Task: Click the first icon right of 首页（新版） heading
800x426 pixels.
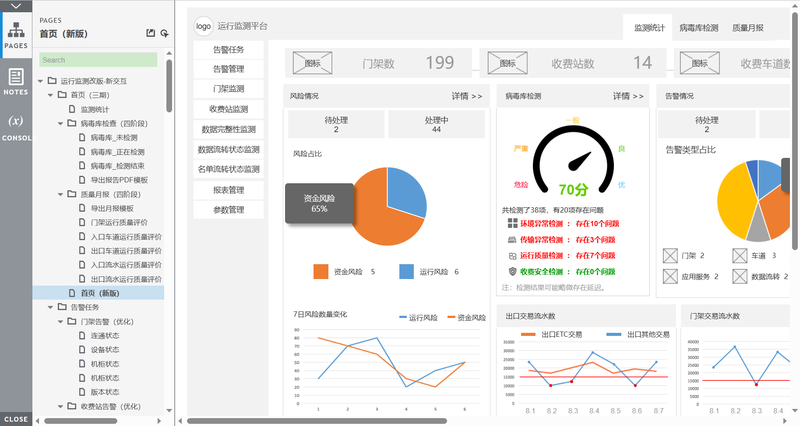Action: (151, 33)
